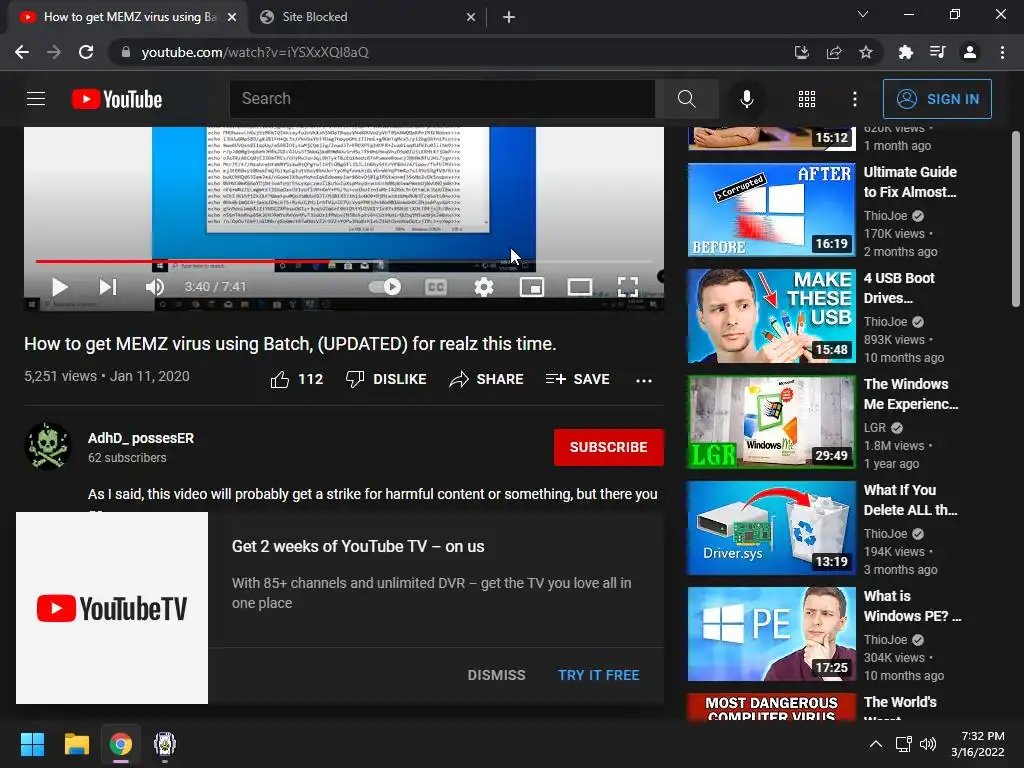Image resolution: width=1024 pixels, height=768 pixels.
Task: Bookmark this page with the star
Action: [x=866, y=52]
